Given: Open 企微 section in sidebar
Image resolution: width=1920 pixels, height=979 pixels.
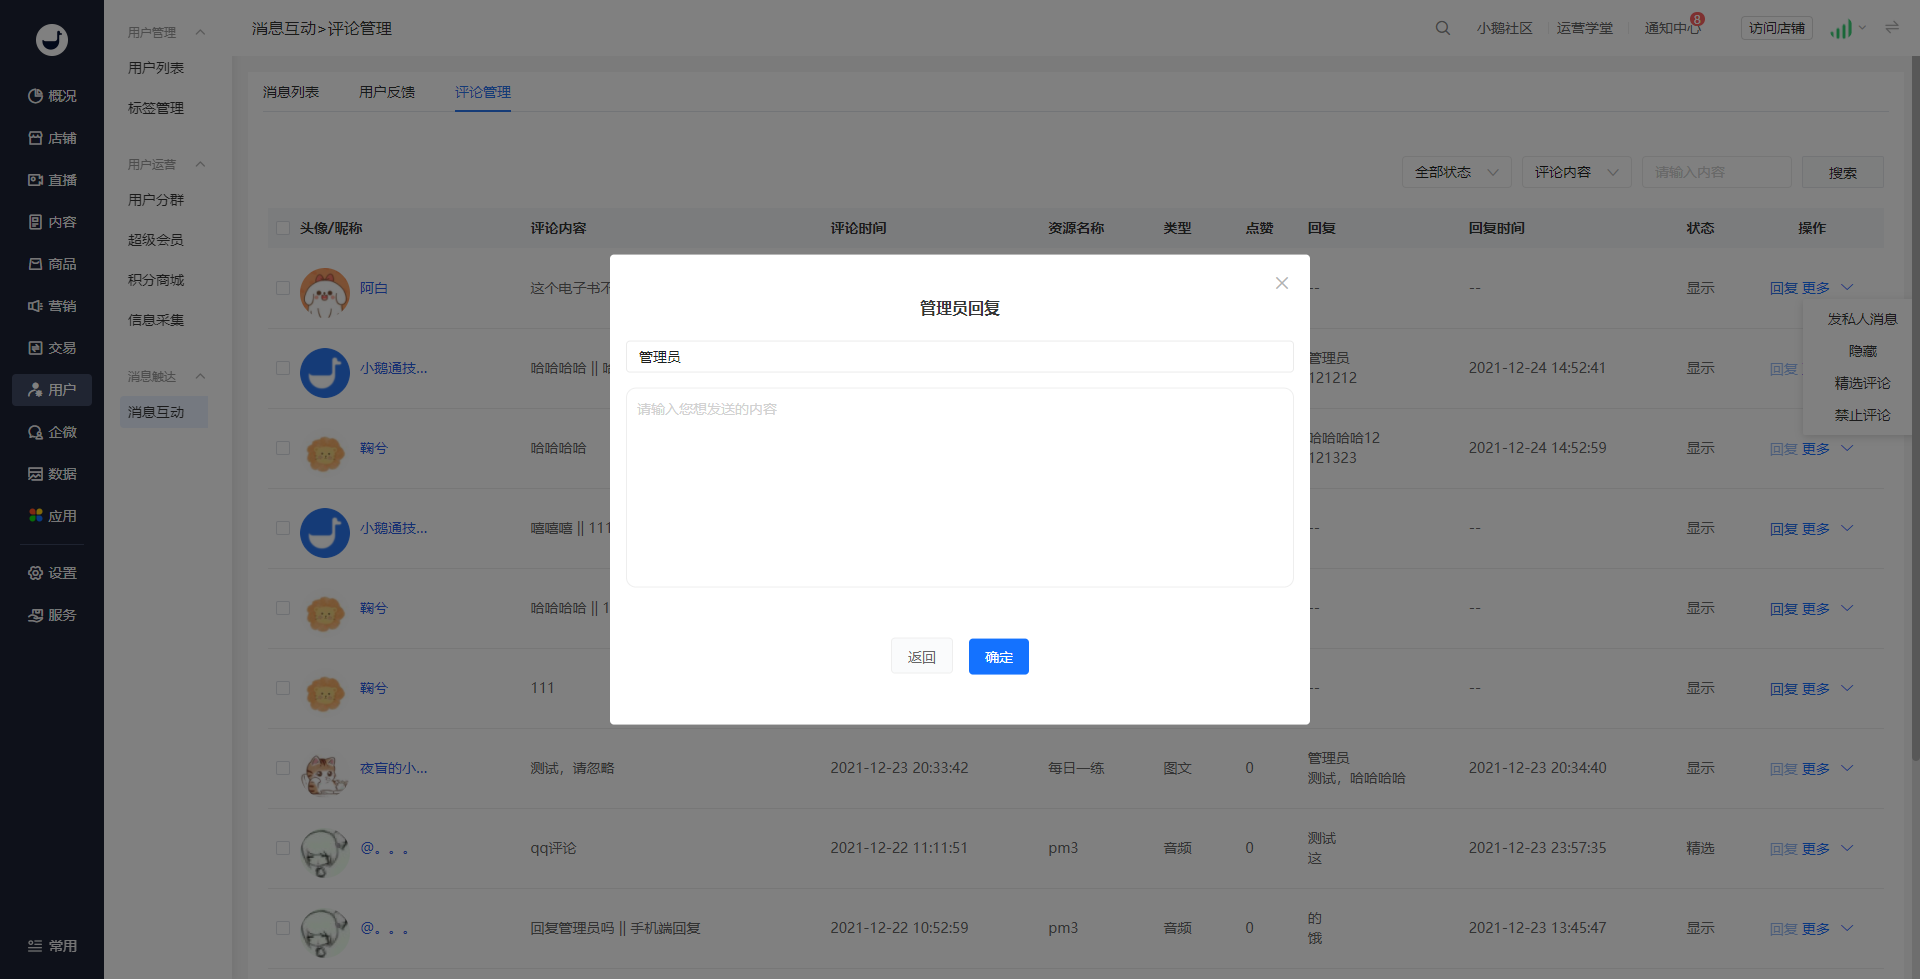Looking at the screenshot, I should 52,432.
